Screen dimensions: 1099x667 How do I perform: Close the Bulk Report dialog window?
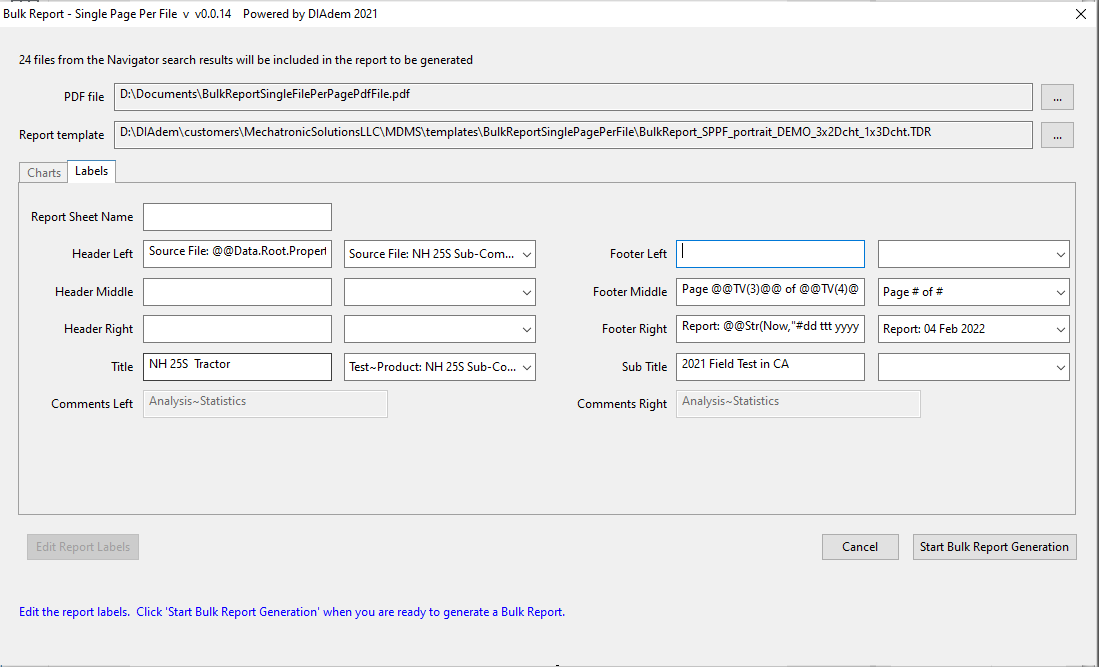tap(1079, 14)
